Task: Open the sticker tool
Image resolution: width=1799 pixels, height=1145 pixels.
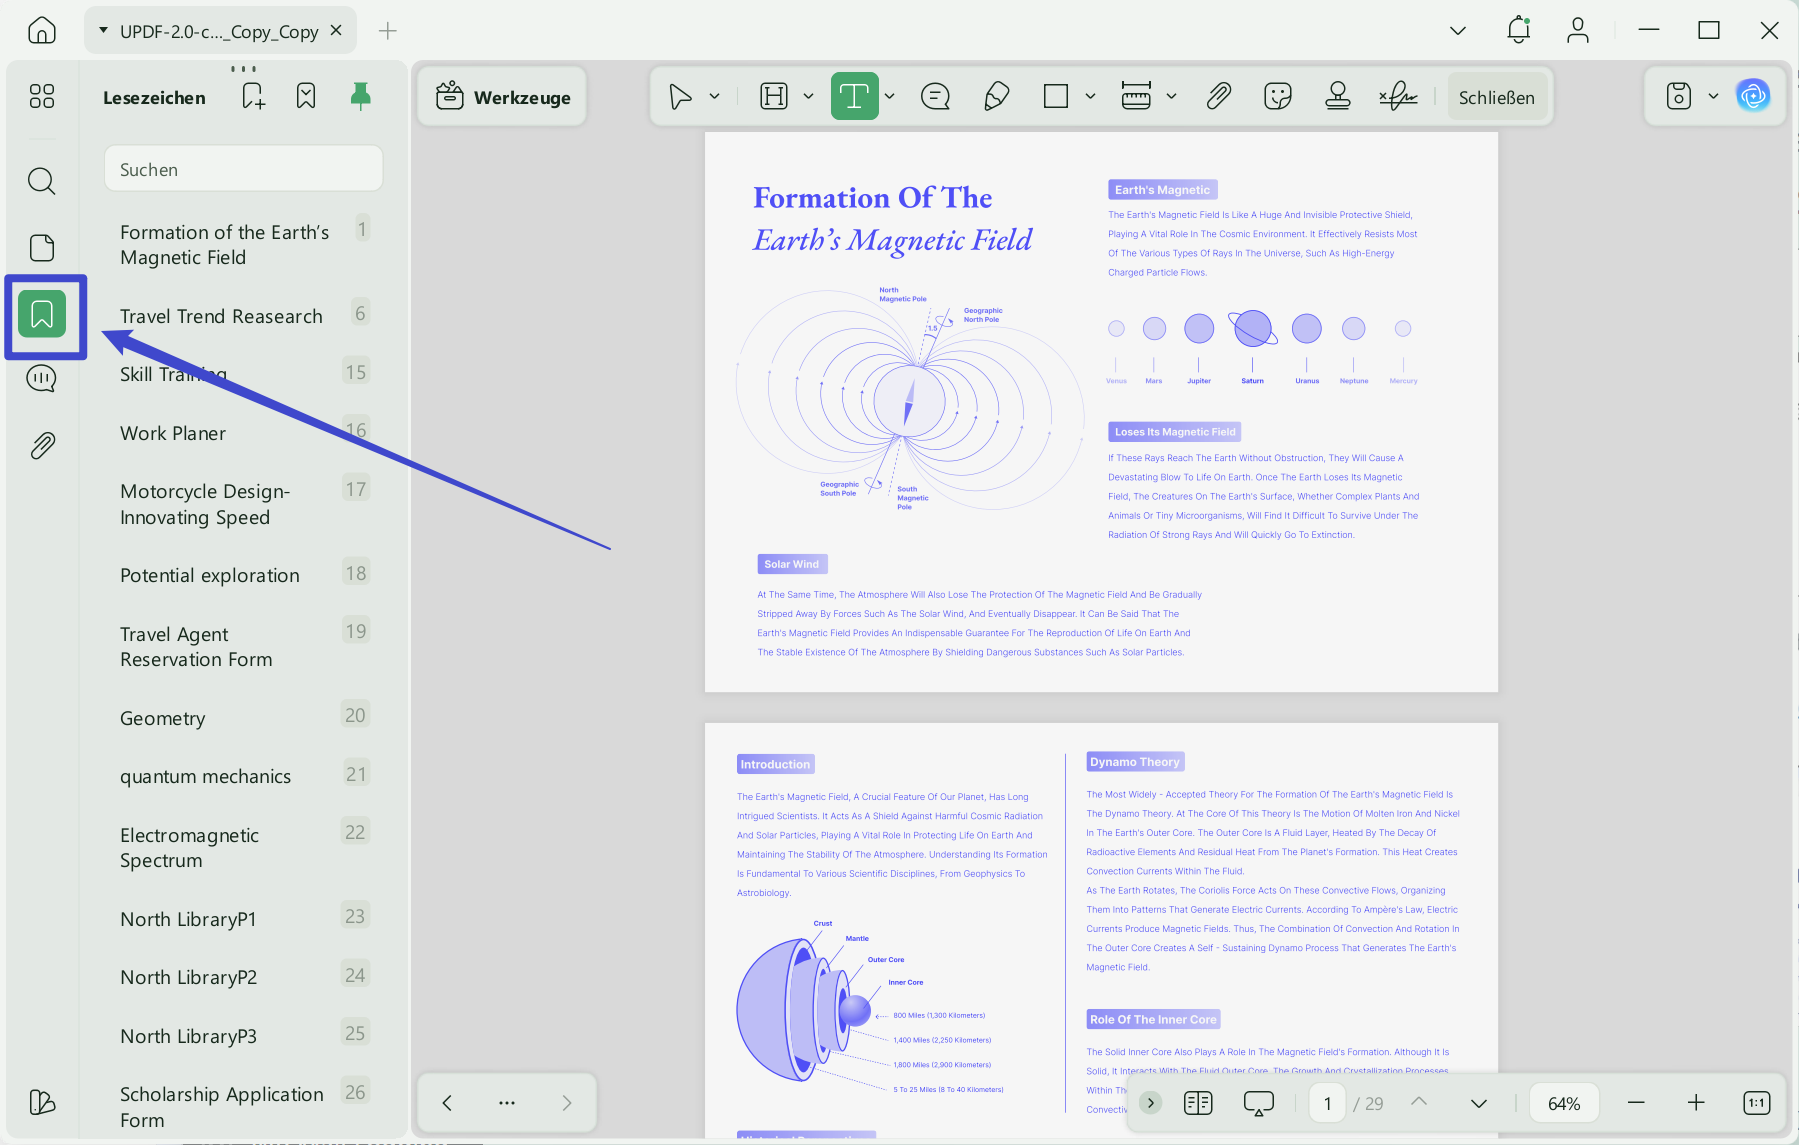Action: (x=1278, y=97)
